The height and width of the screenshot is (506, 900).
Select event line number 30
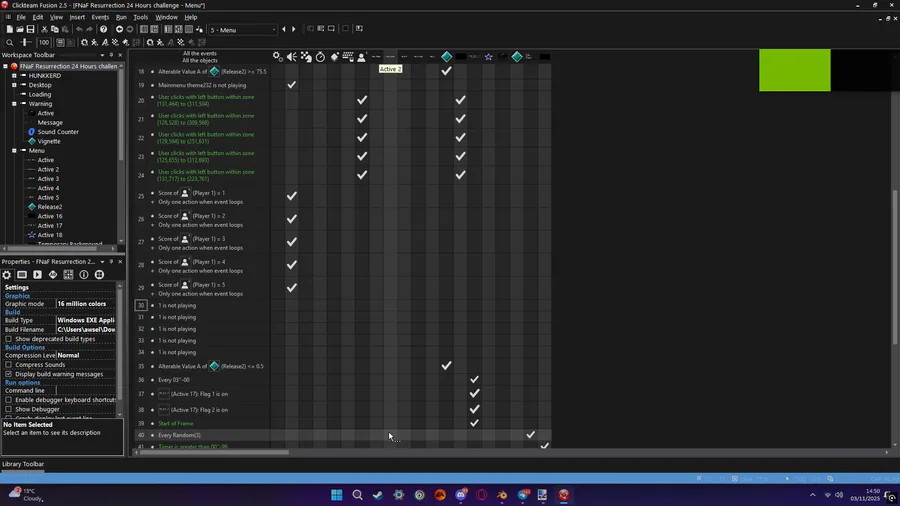(141, 305)
